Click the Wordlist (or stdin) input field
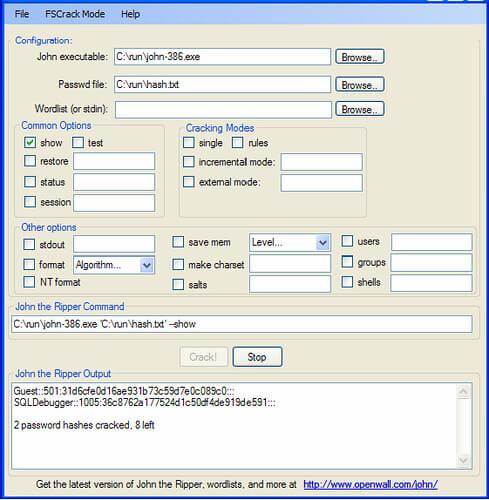Screen dimensions: 489x500 (223, 110)
